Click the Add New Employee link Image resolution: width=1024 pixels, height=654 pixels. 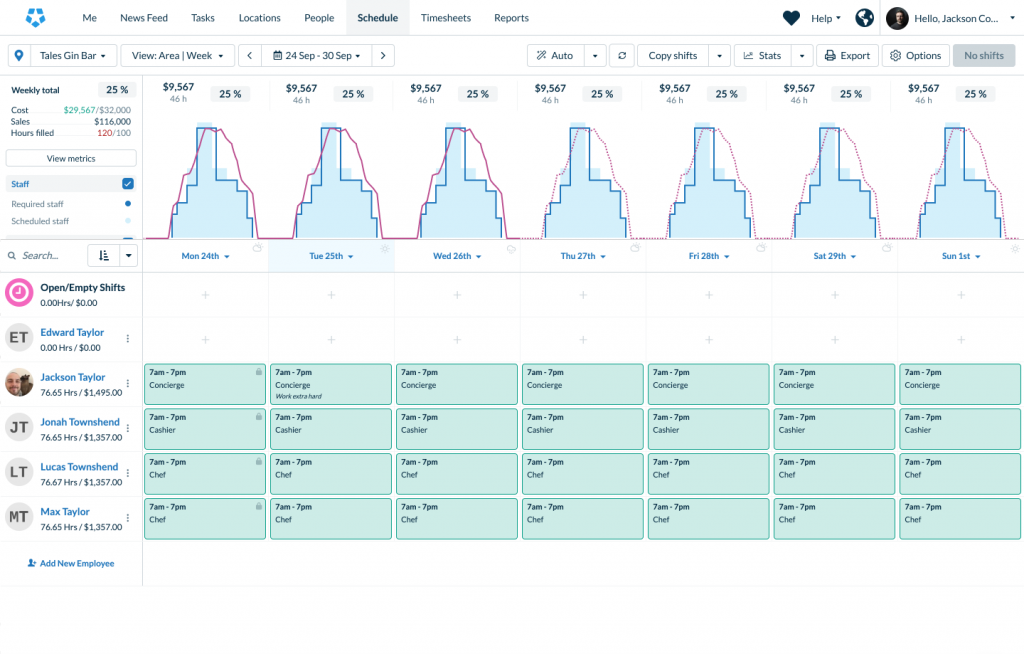click(71, 564)
